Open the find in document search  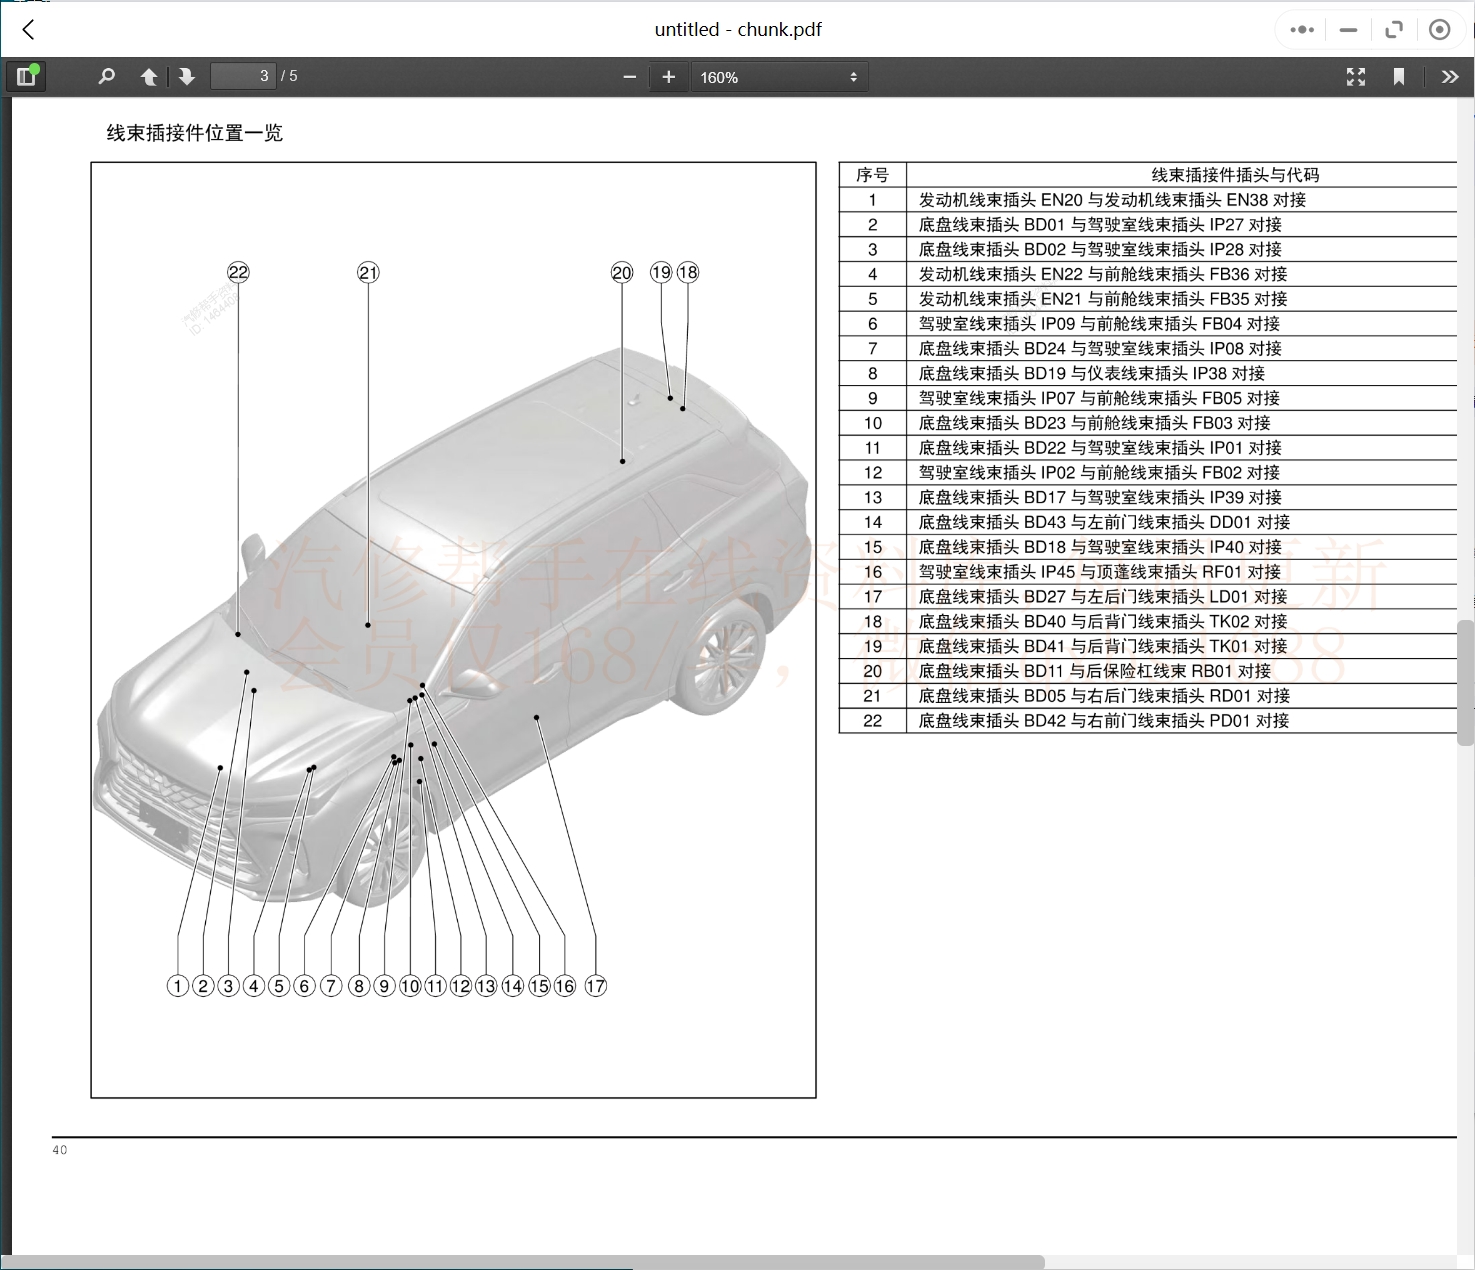click(x=106, y=76)
